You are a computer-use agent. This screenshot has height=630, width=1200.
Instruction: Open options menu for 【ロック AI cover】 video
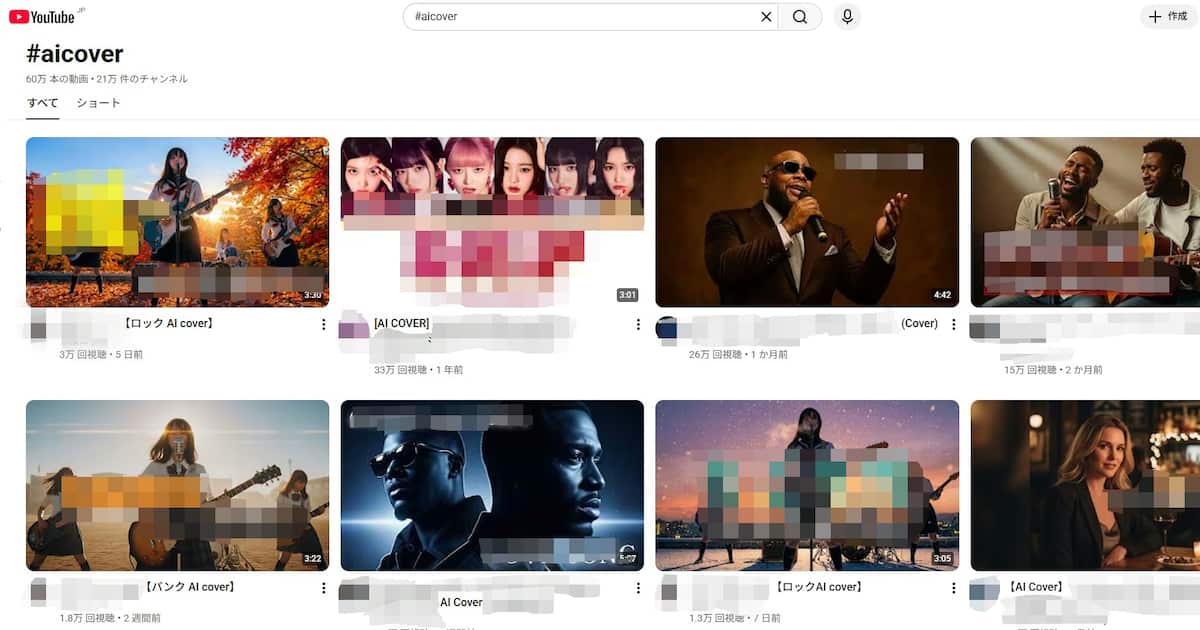(x=323, y=324)
